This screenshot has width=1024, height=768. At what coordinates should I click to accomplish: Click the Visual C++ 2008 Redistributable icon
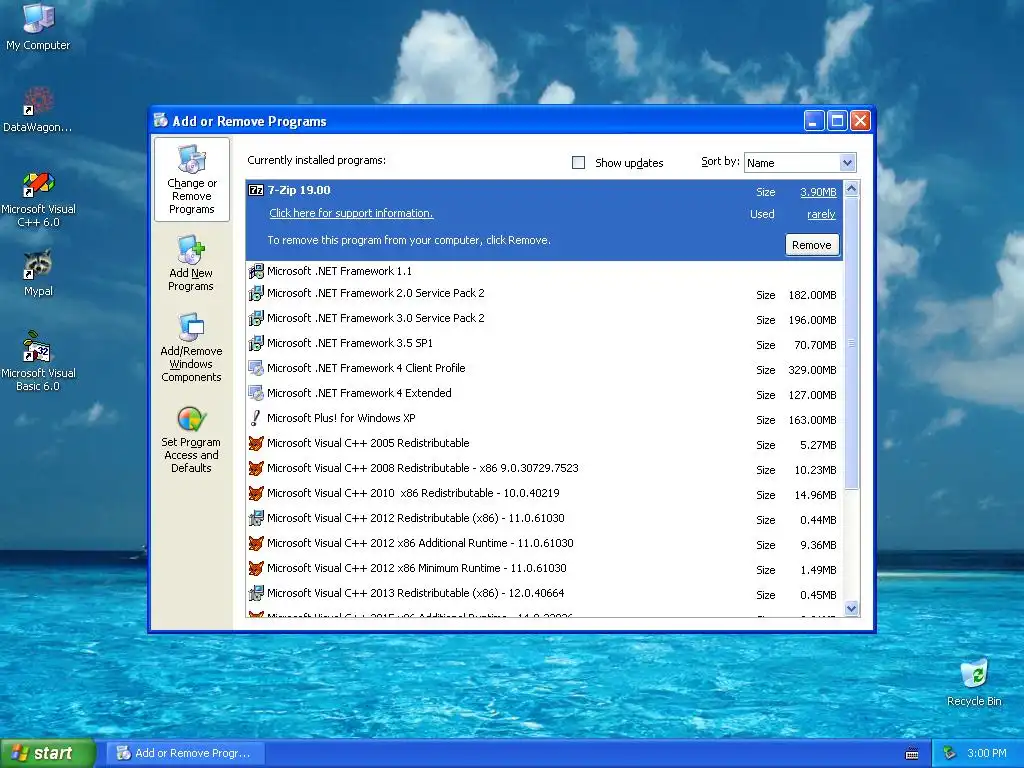[x=256, y=468]
